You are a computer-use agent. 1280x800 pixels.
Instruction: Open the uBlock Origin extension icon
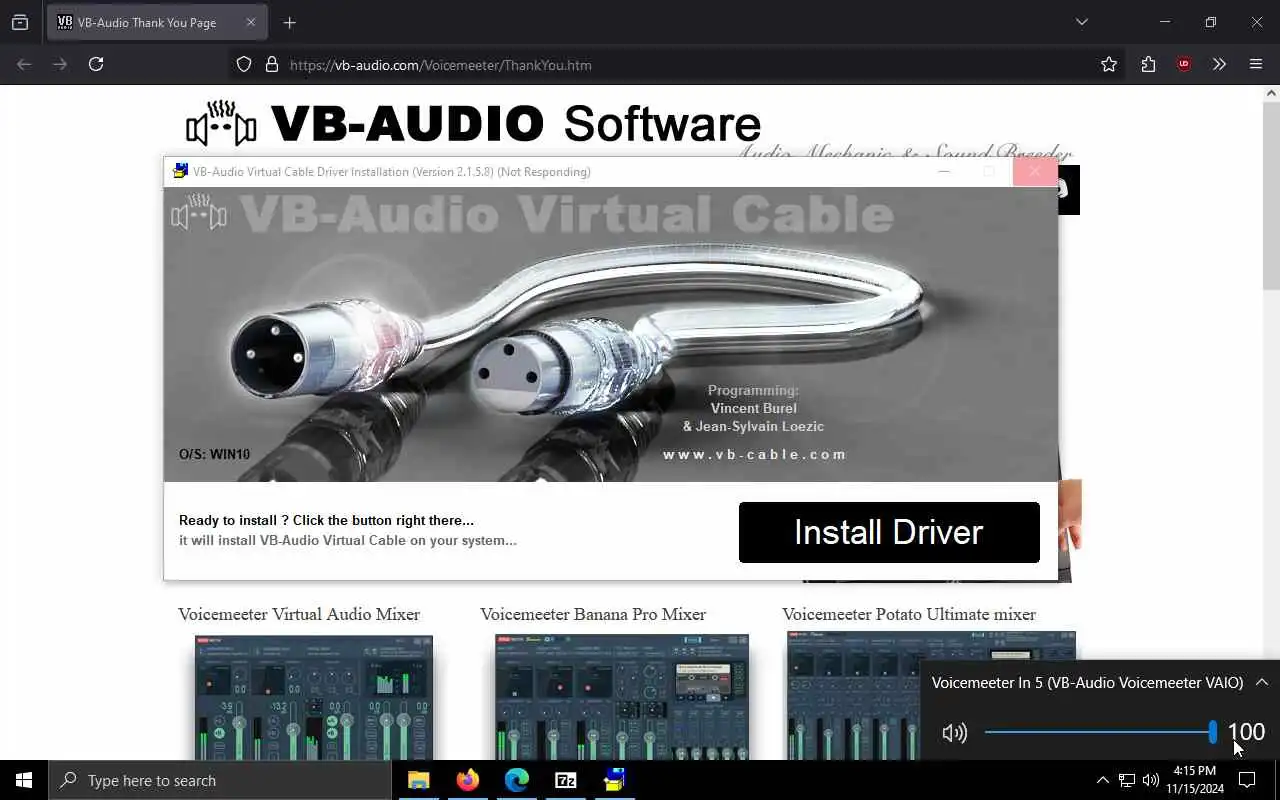tap(1184, 64)
